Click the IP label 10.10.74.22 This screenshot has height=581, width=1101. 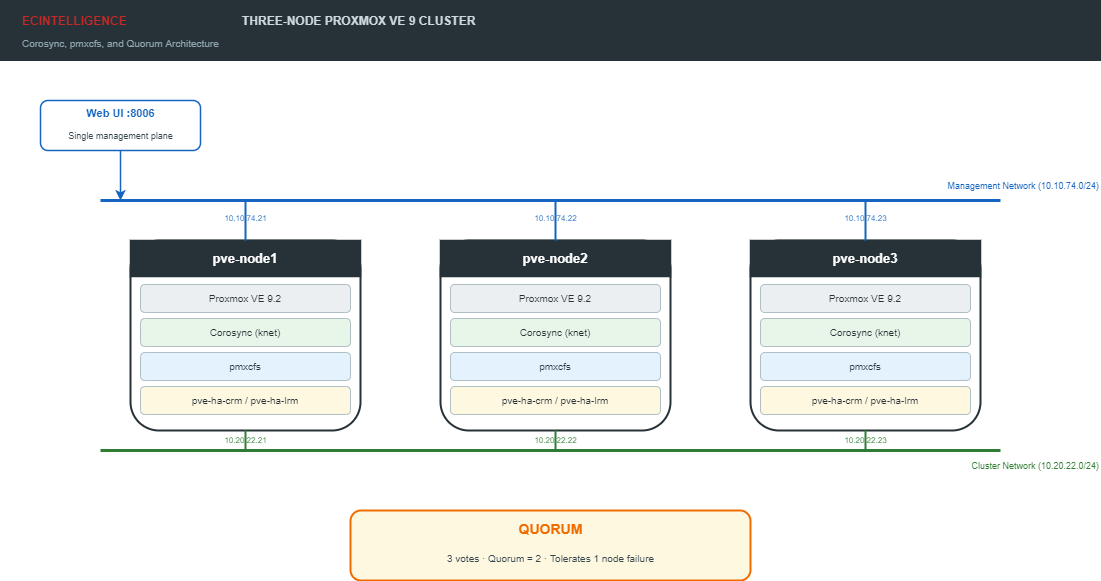click(555, 218)
